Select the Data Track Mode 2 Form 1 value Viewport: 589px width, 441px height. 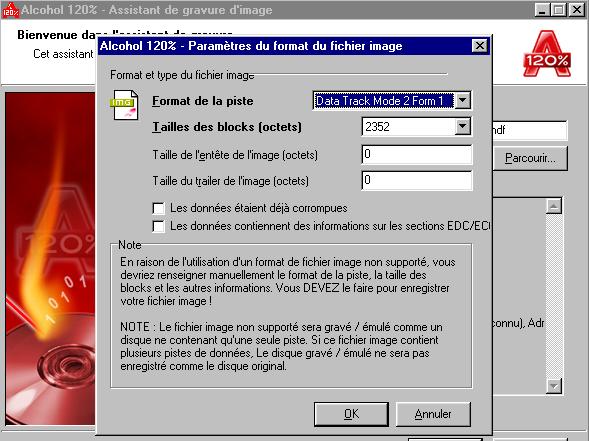coord(384,101)
